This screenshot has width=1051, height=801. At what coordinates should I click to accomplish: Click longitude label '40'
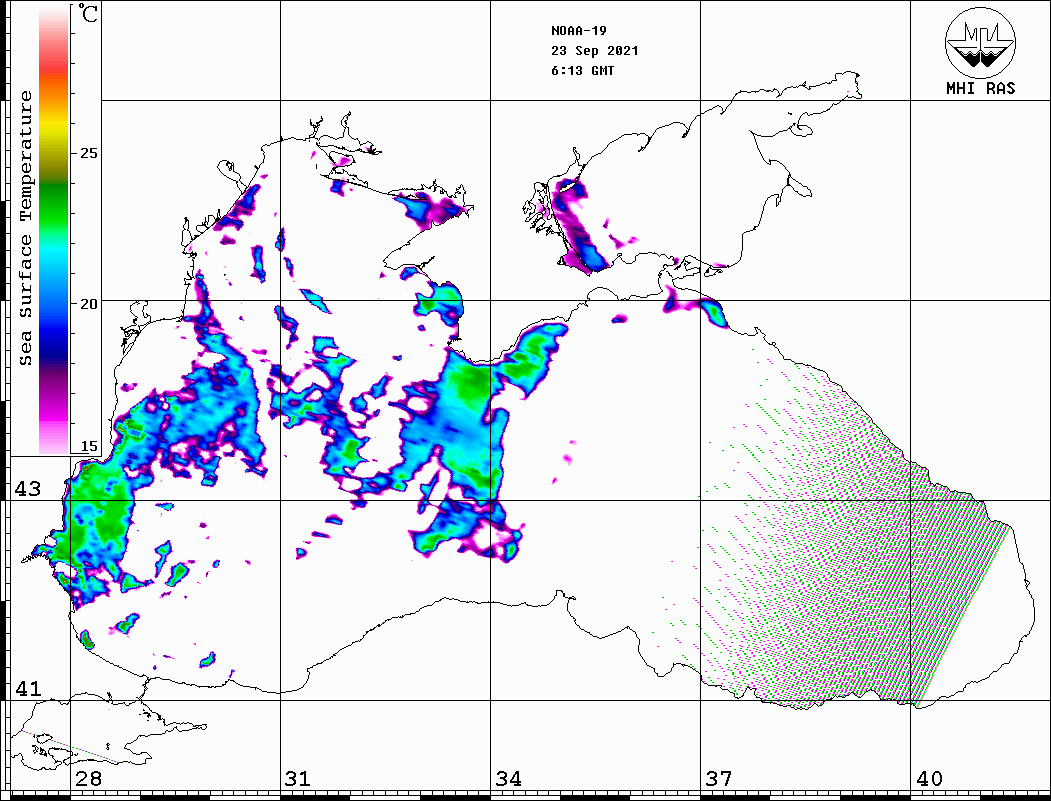click(x=929, y=778)
